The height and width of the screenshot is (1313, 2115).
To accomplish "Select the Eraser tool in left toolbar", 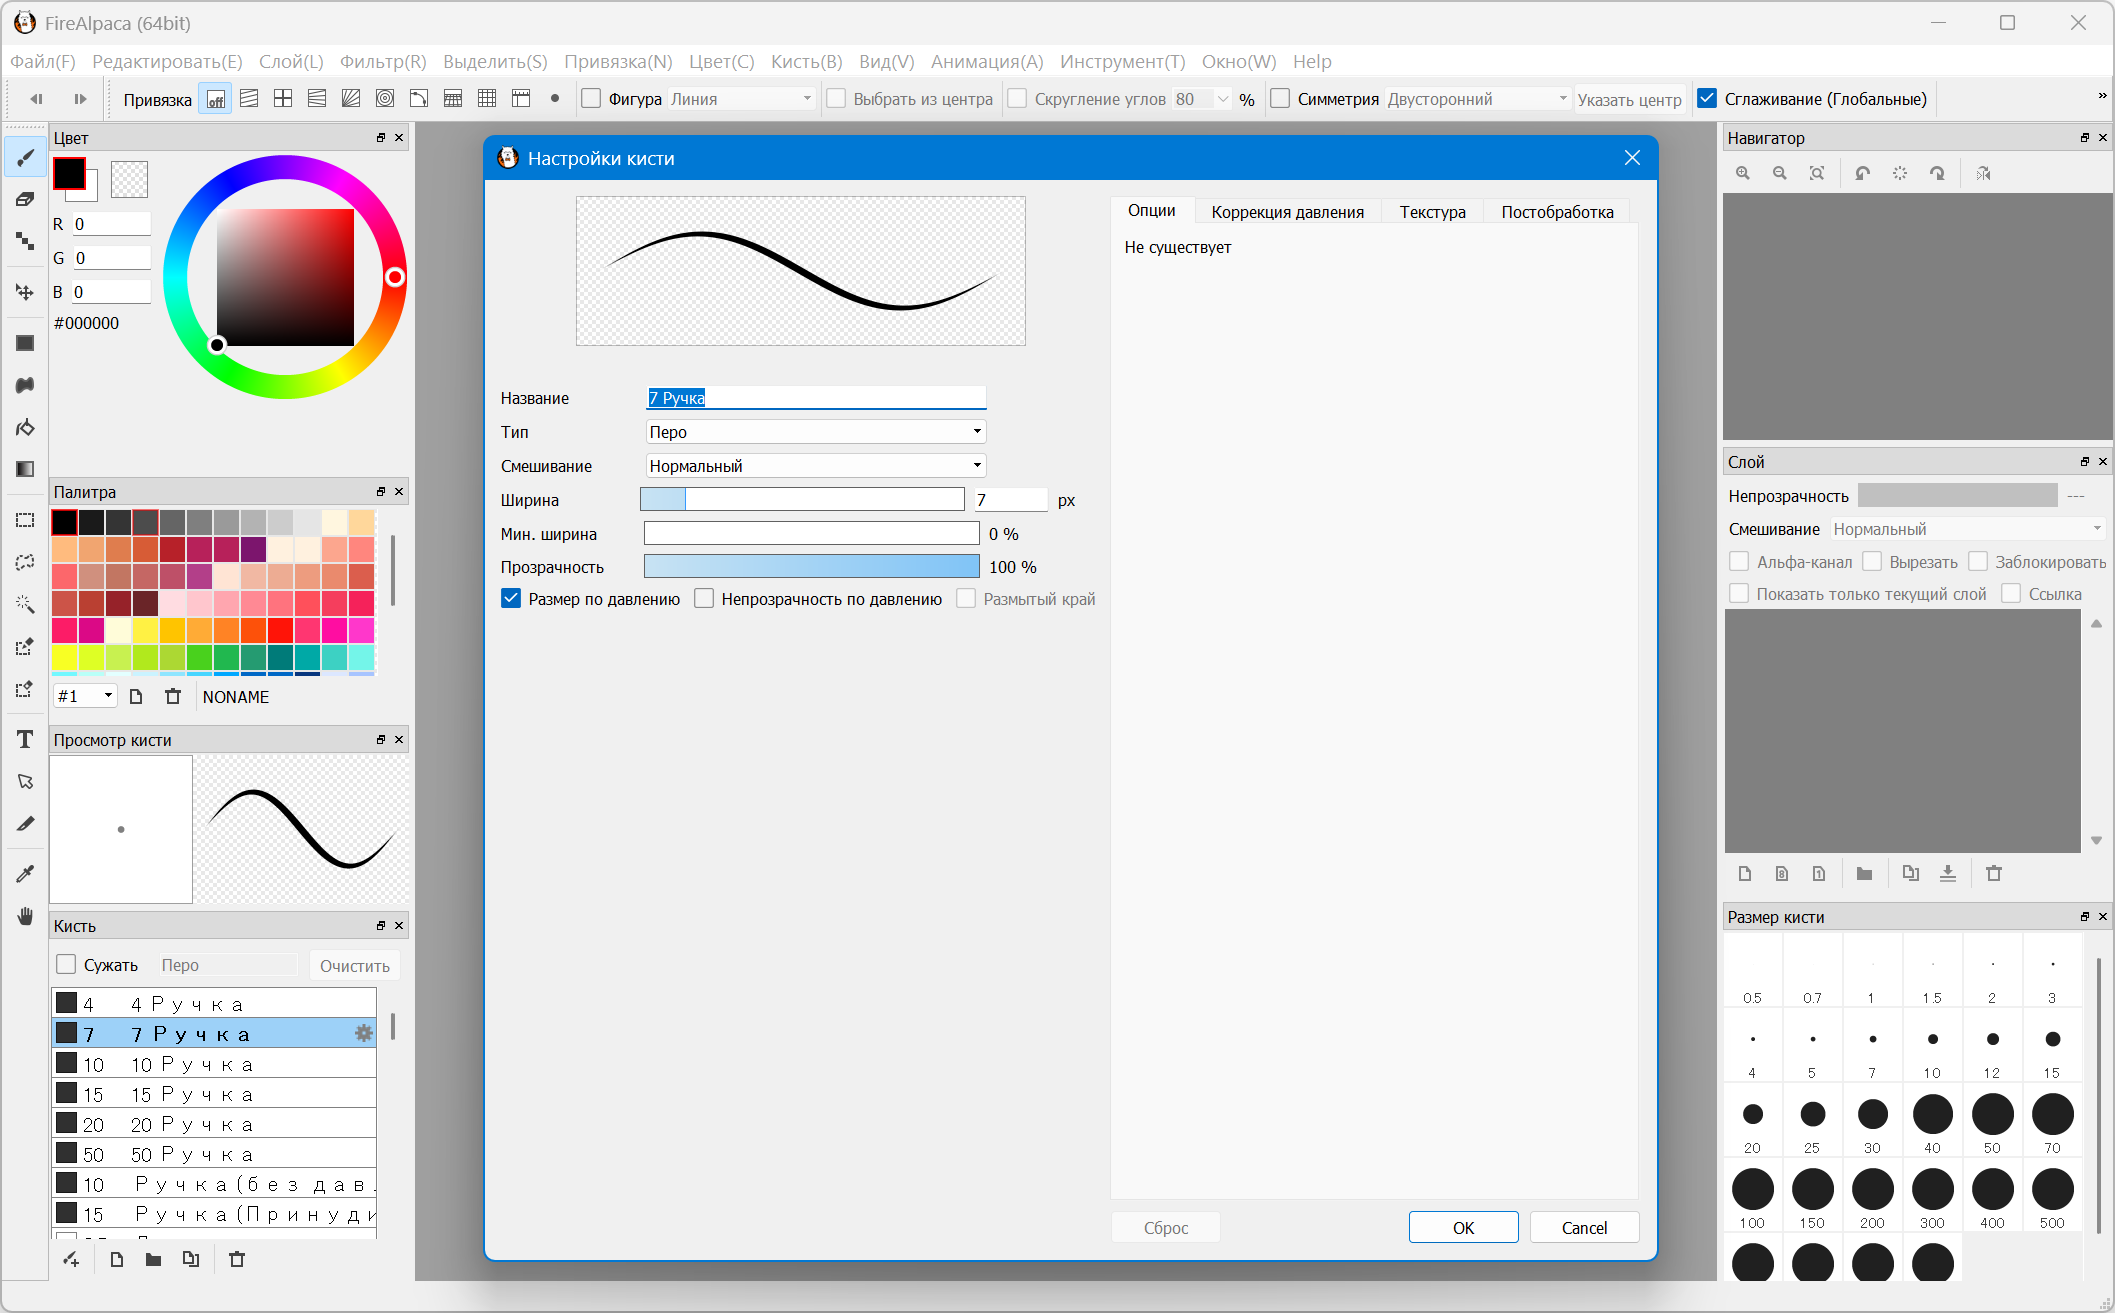I will [x=25, y=199].
